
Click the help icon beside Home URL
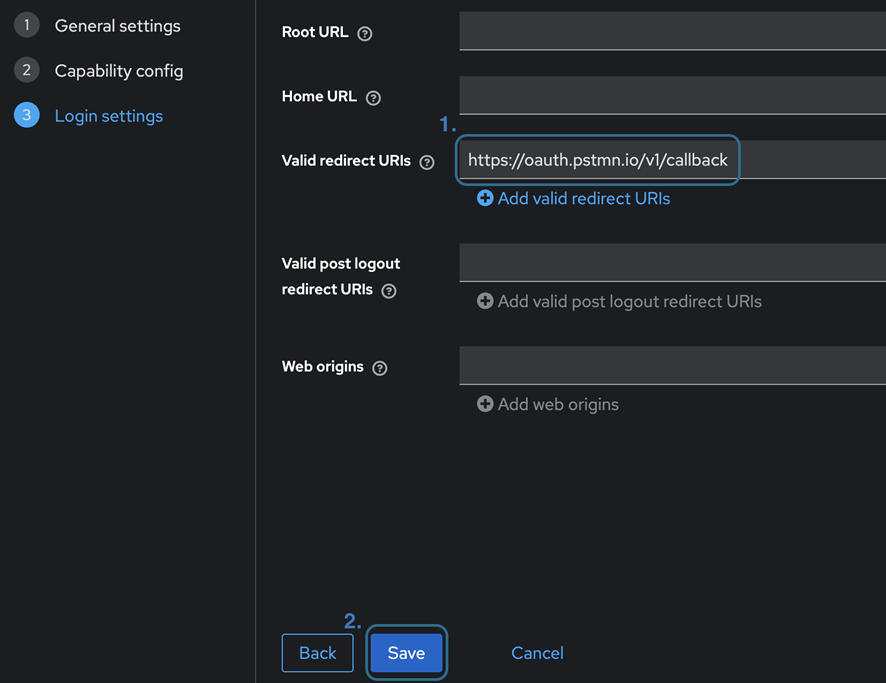[373, 98]
